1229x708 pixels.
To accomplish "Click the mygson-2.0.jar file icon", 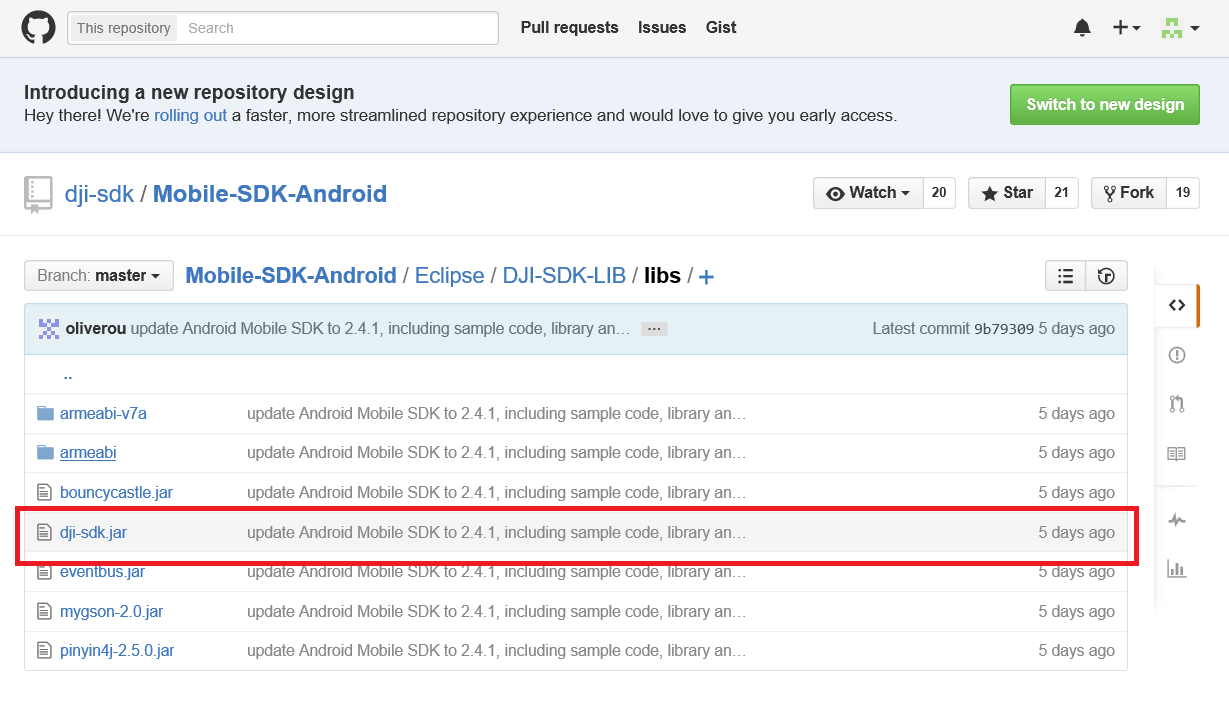I will 44,611.
